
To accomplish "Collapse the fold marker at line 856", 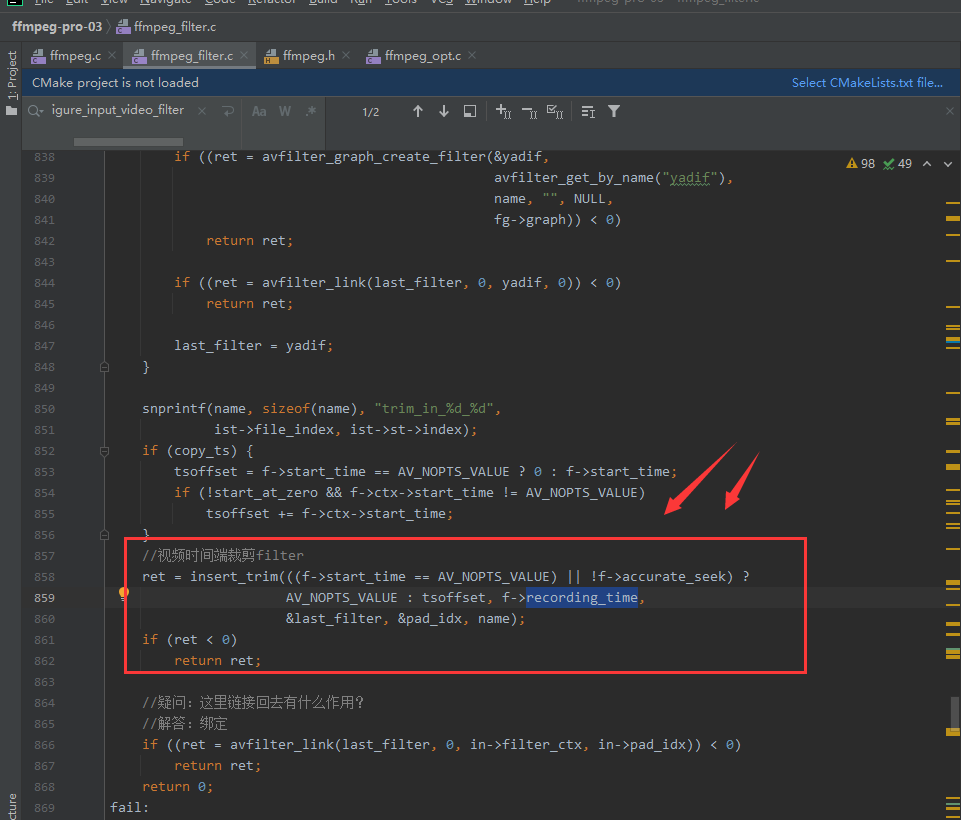I will point(104,535).
